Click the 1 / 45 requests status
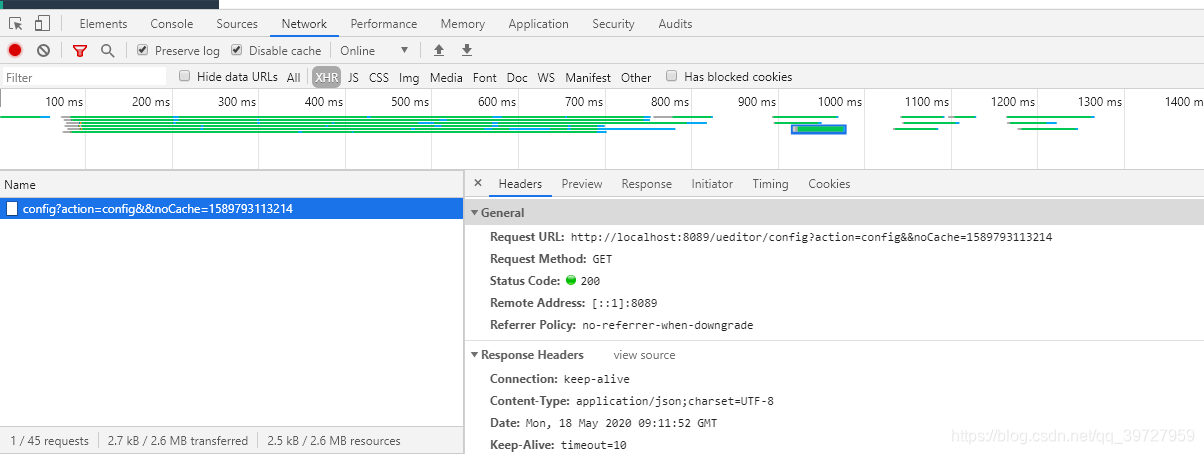 coord(49,440)
